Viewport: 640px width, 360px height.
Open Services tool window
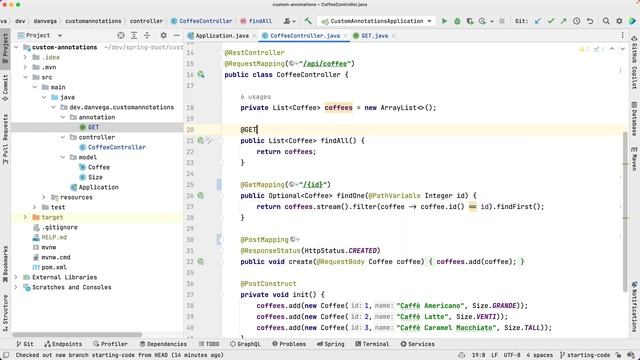417,344
